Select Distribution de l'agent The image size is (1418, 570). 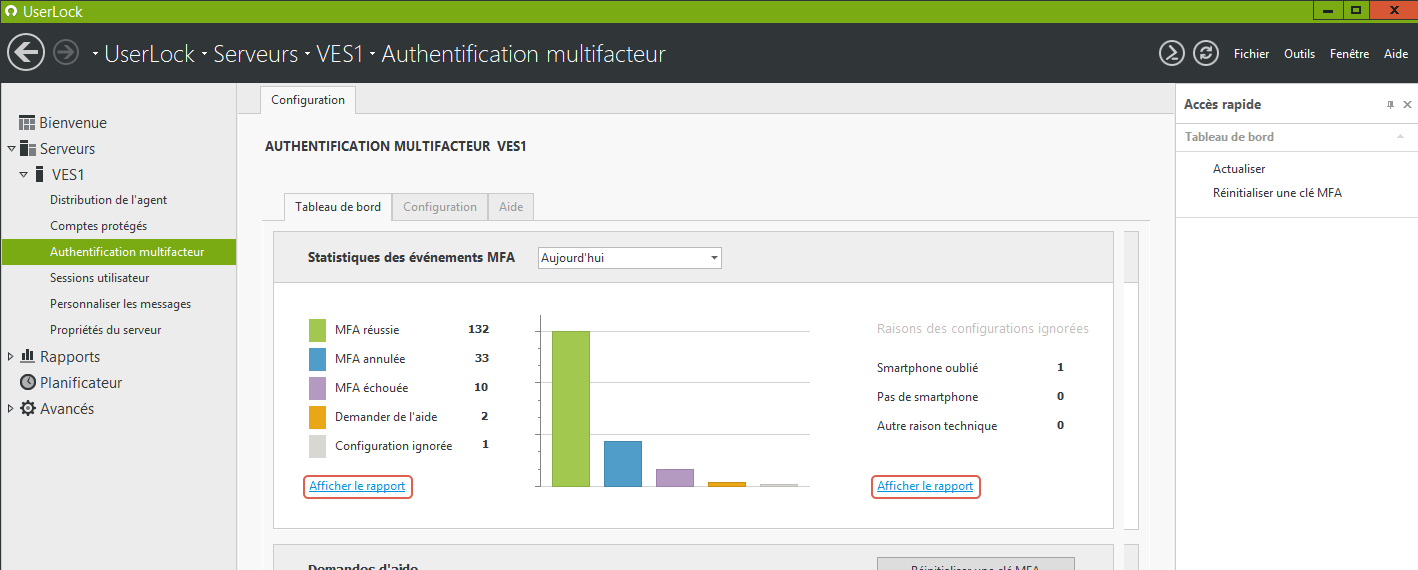(x=108, y=200)
